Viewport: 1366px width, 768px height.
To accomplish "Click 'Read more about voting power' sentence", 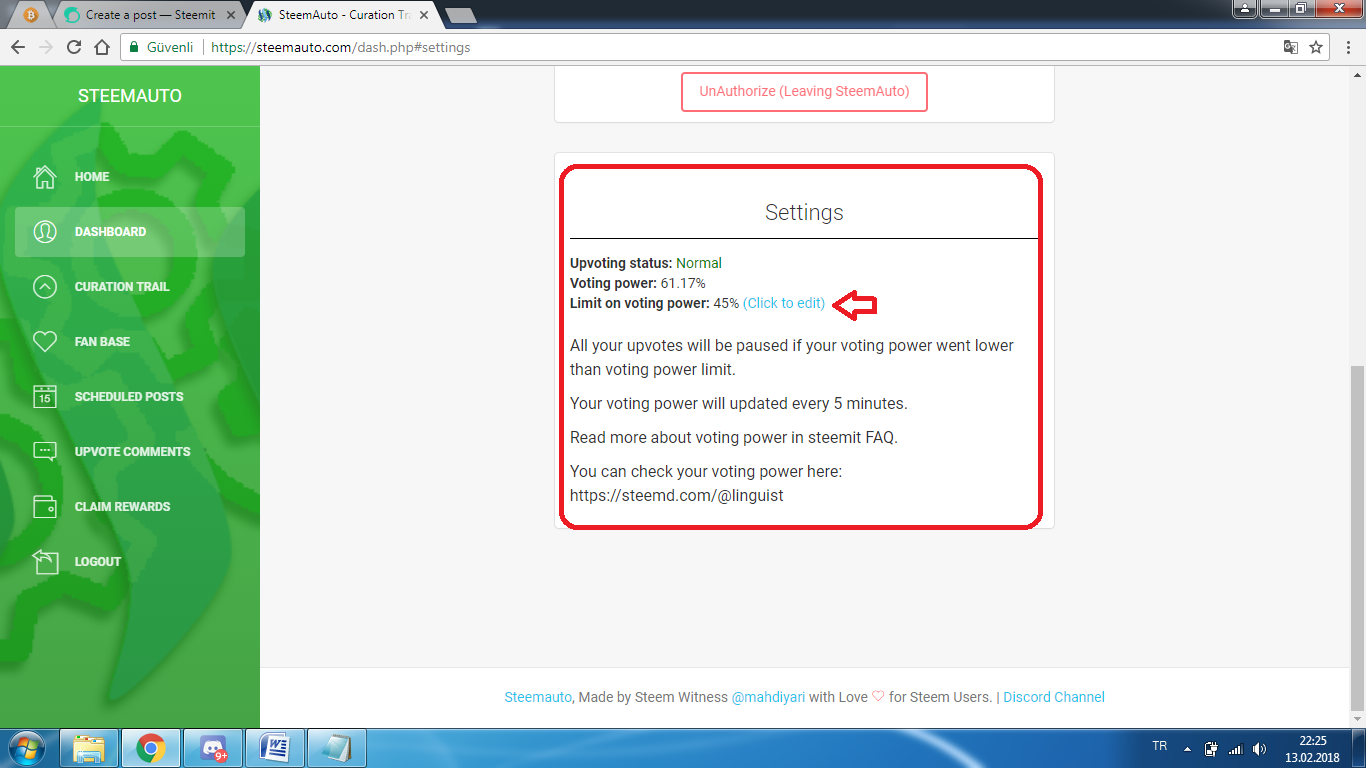I will pos(734,437).
